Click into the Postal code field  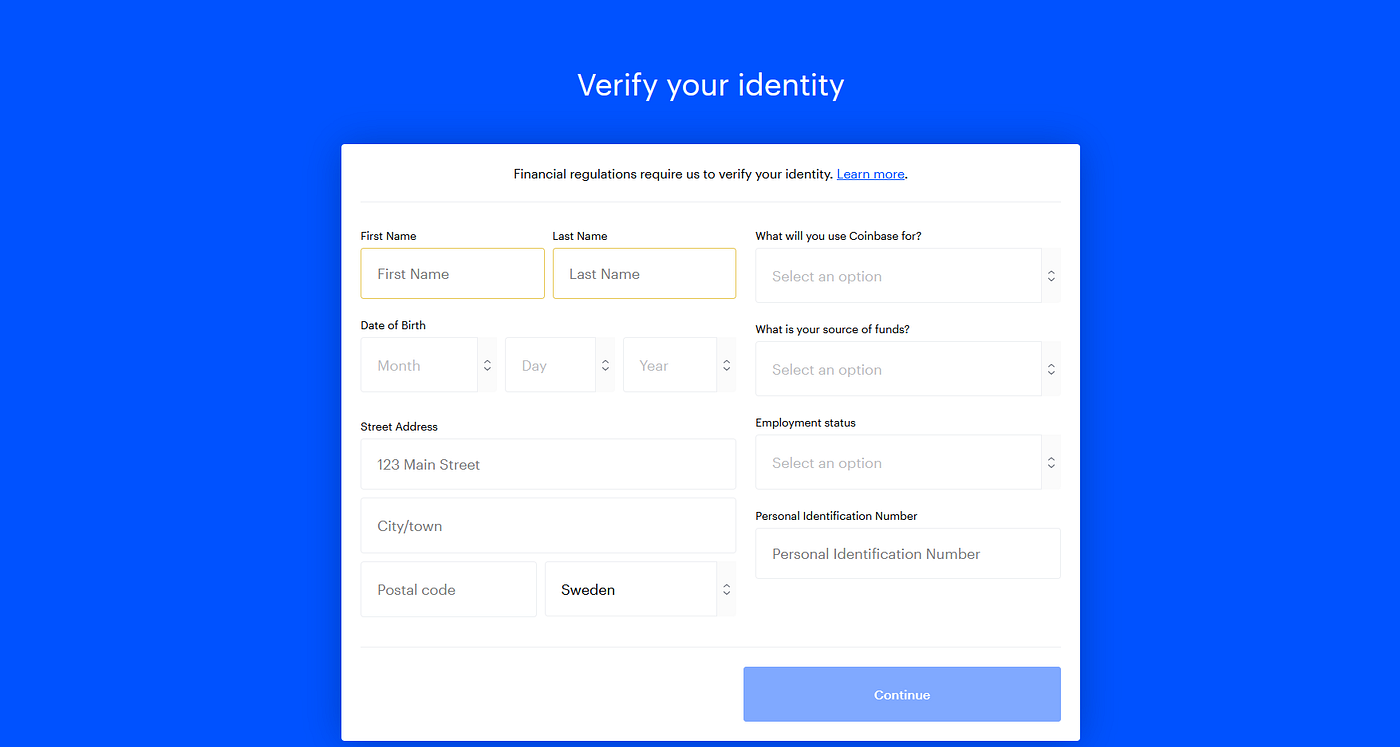click(x=448, y=589)
